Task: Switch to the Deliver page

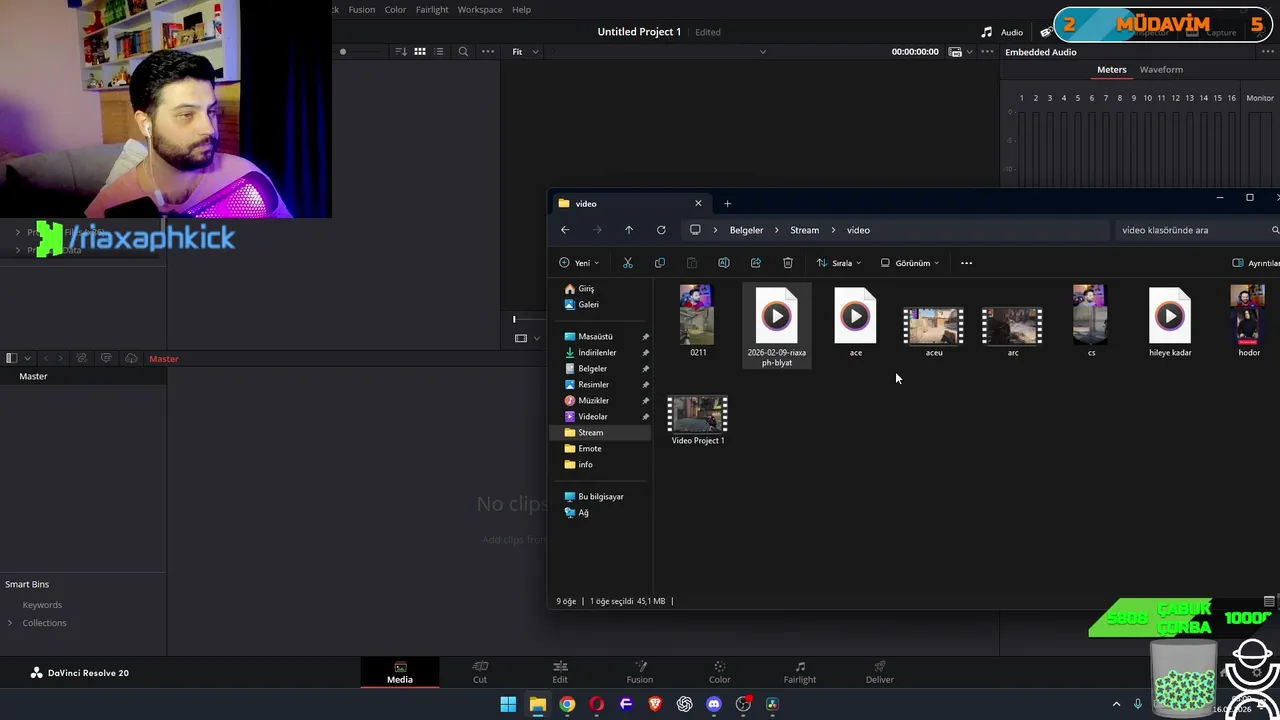Action: tap(880, 672)
